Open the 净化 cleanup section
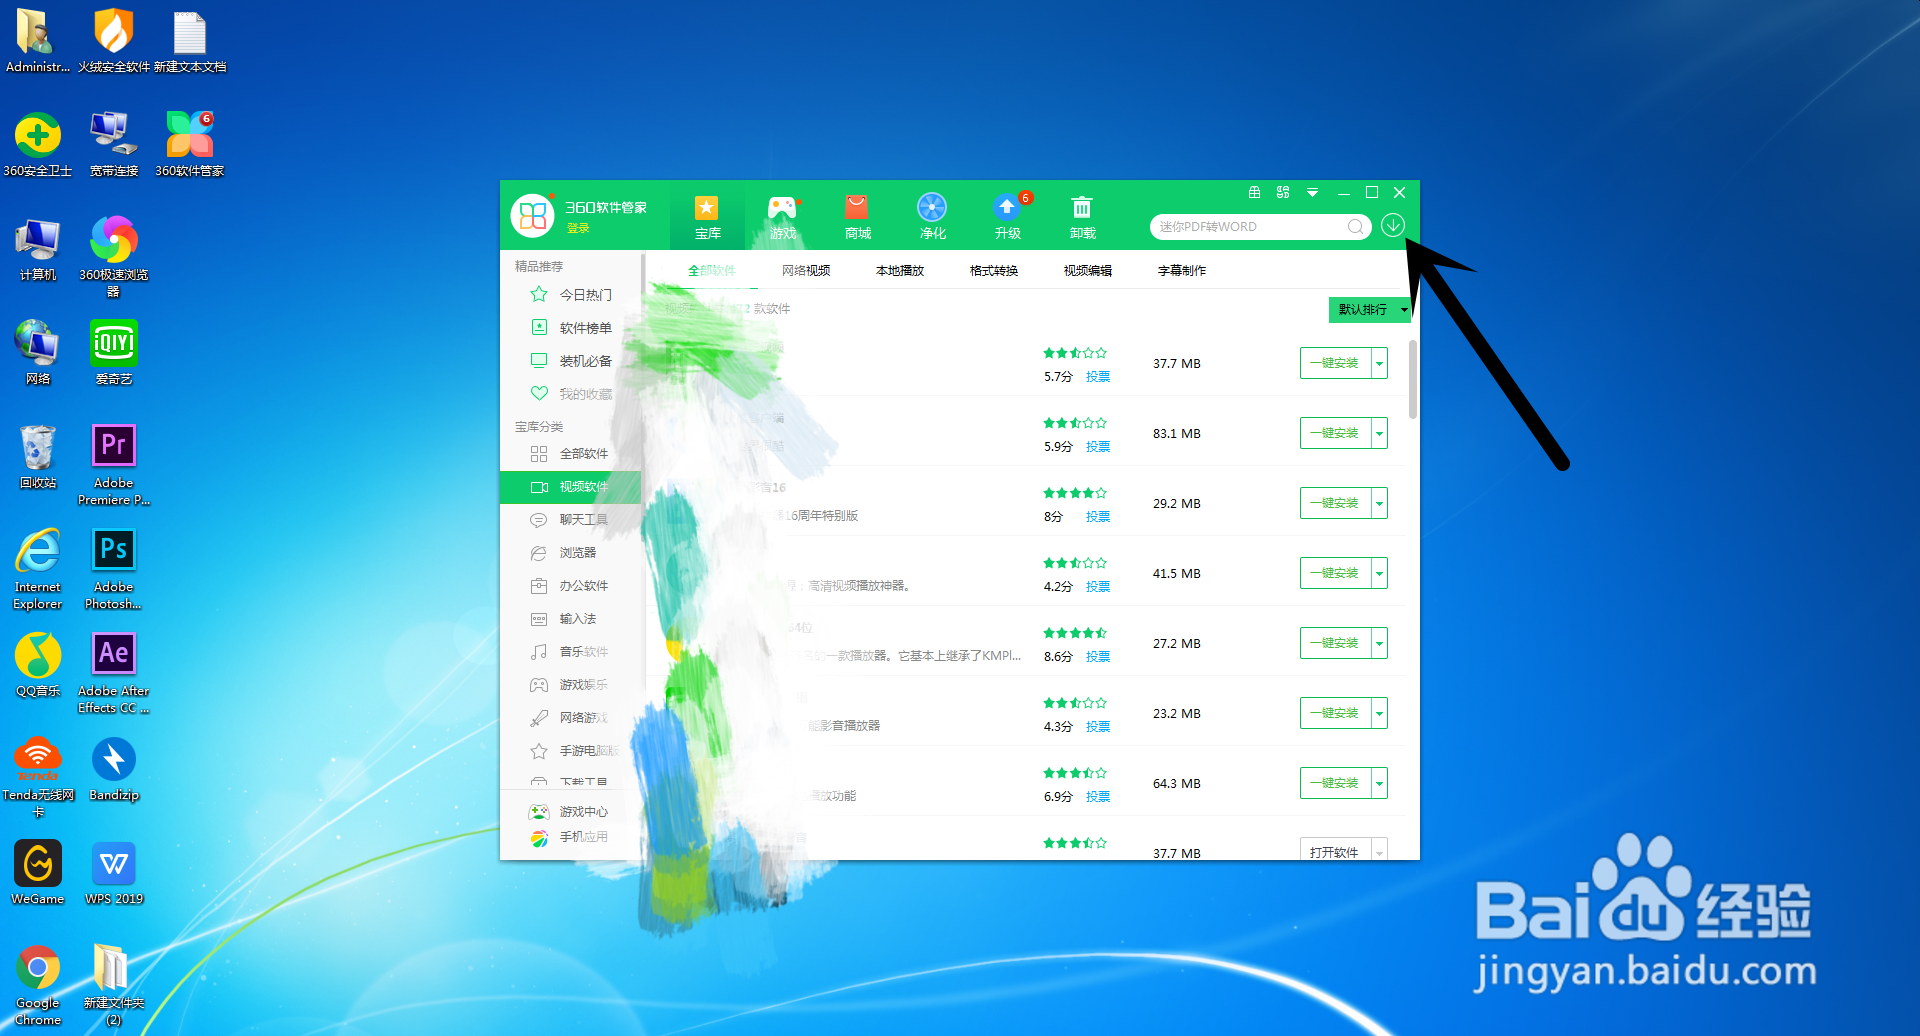This screenshot has height=1036, width=1920. tap(932, 217)
